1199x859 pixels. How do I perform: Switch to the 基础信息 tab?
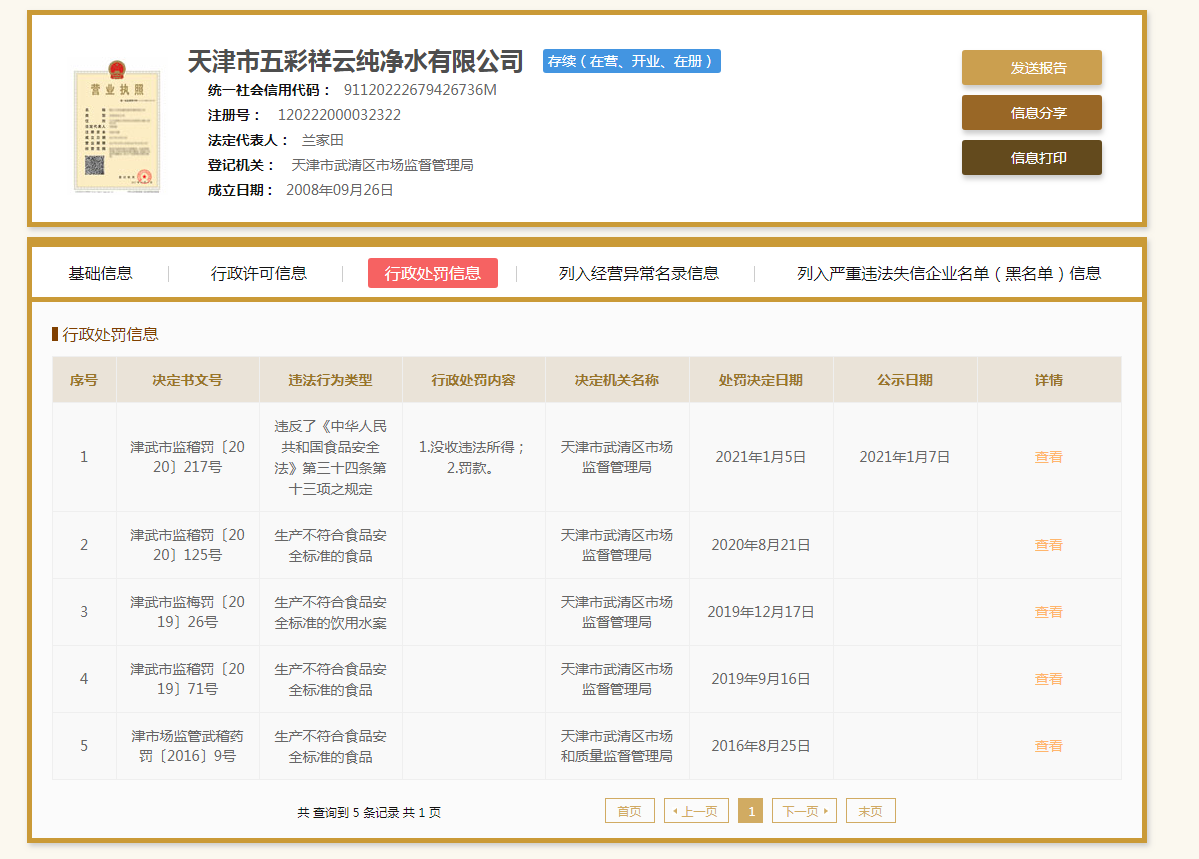pos(100,273)
